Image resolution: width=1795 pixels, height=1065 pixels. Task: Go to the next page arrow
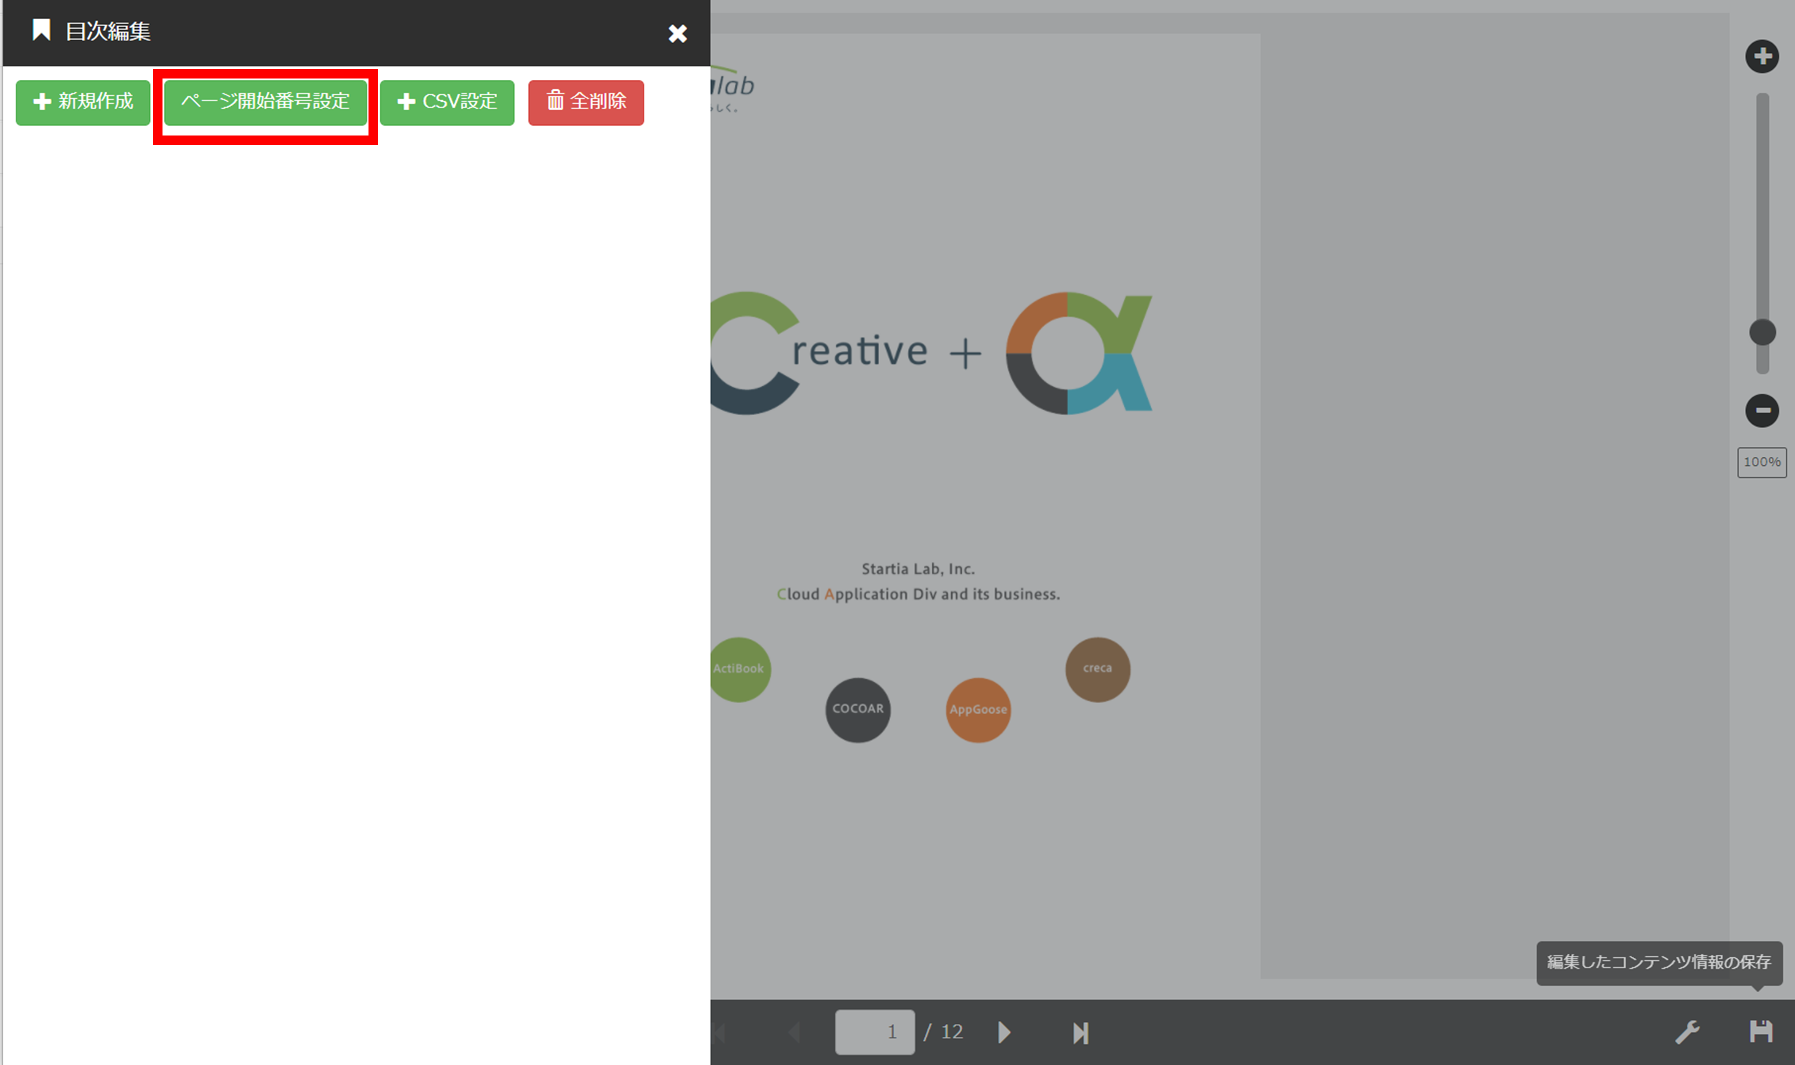pyautogui.click(x=1004, y=1032)
